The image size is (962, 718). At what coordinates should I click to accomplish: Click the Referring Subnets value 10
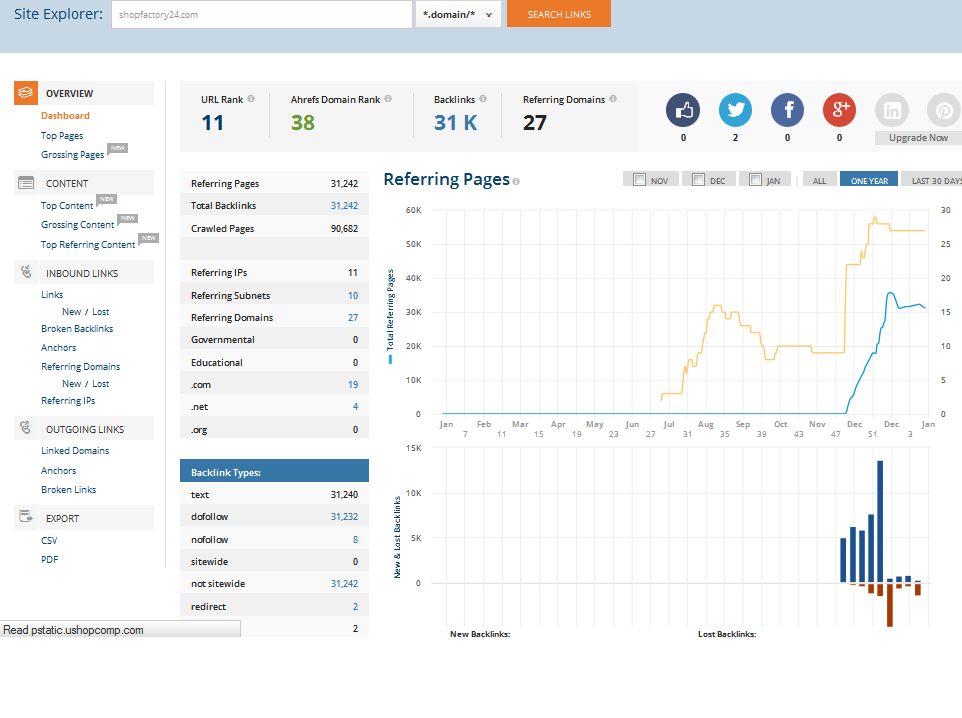[x=353, y=296]
